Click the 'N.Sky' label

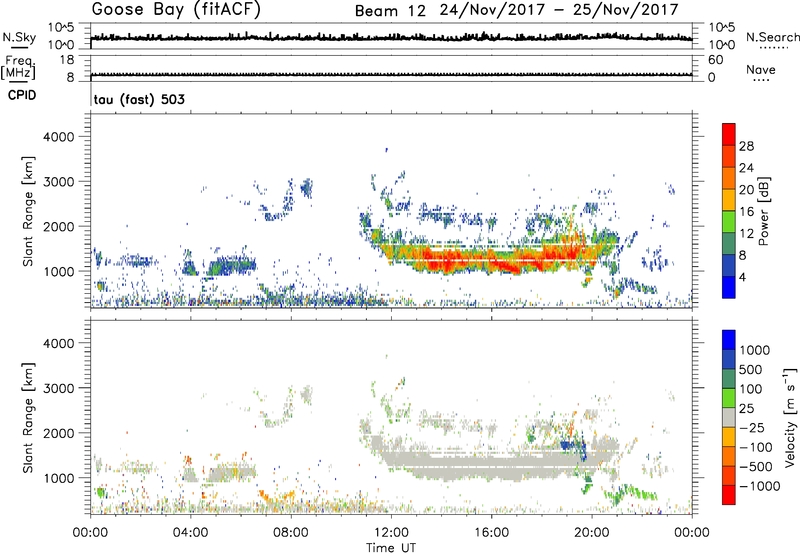tap(19, 37)
